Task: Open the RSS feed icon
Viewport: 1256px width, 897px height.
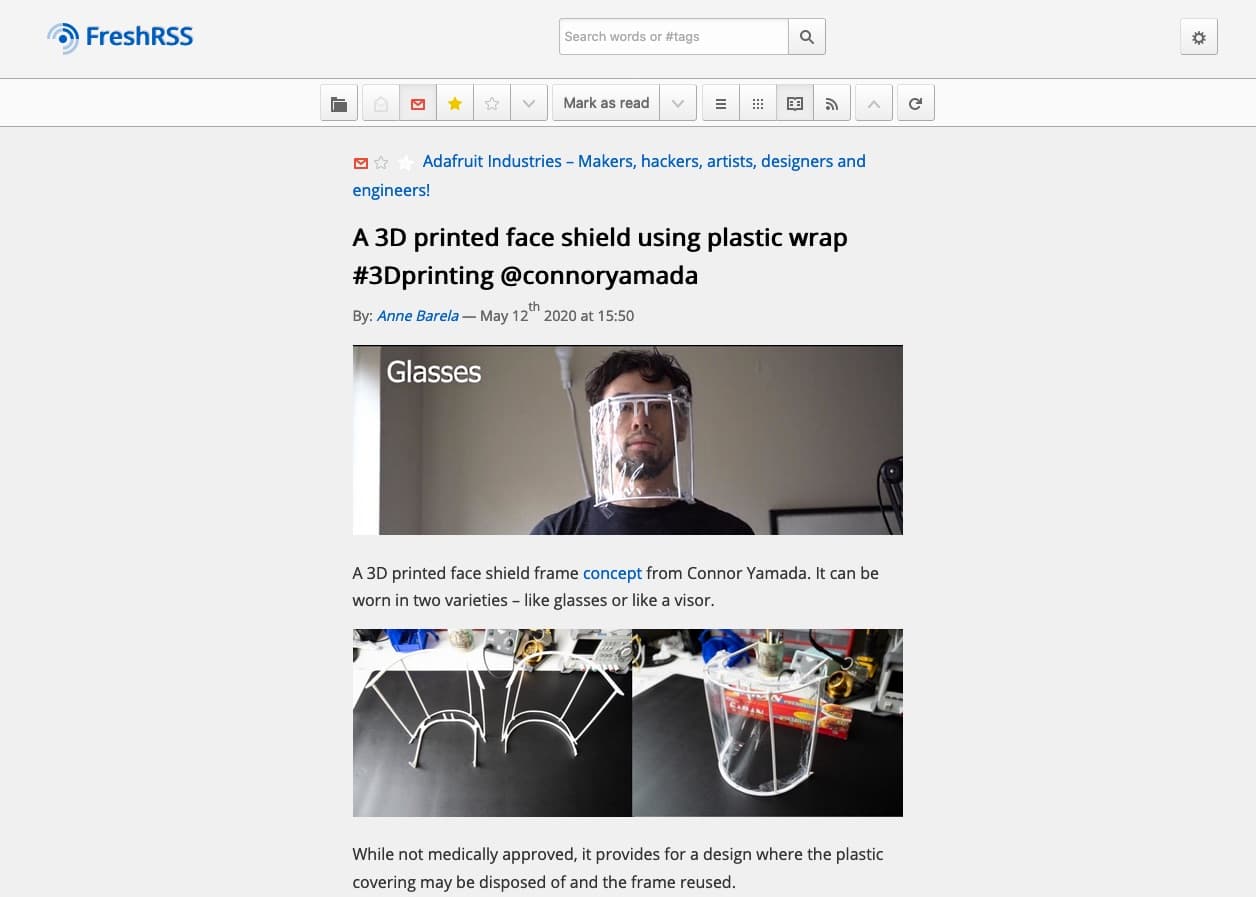Action: [x=832, y=103]
